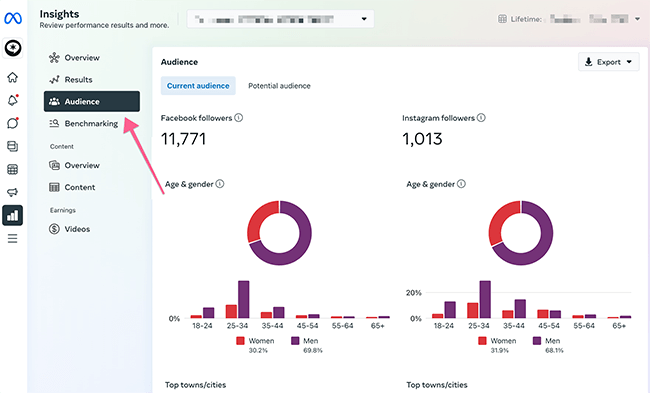650x393 pixels.
Task: Click Women legend swatch in Instagram chart
Action: pyautogui.click(x=482, y=341)
